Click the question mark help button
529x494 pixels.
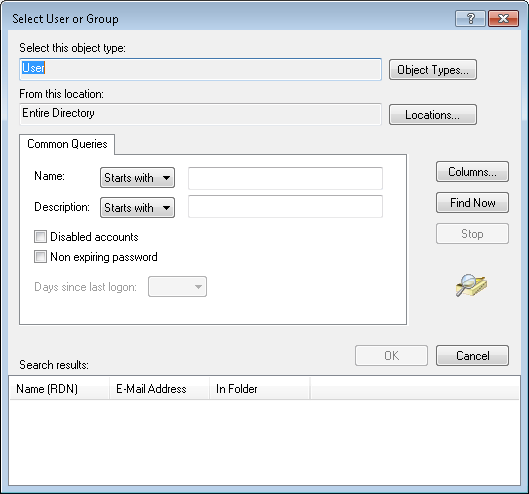click(470, 18)
